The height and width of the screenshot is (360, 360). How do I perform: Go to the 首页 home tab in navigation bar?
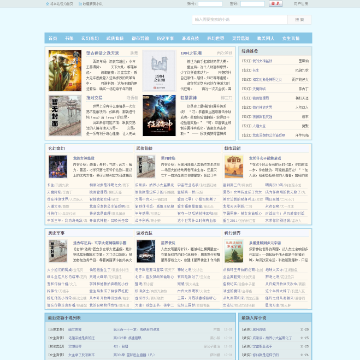click(53, 38)
